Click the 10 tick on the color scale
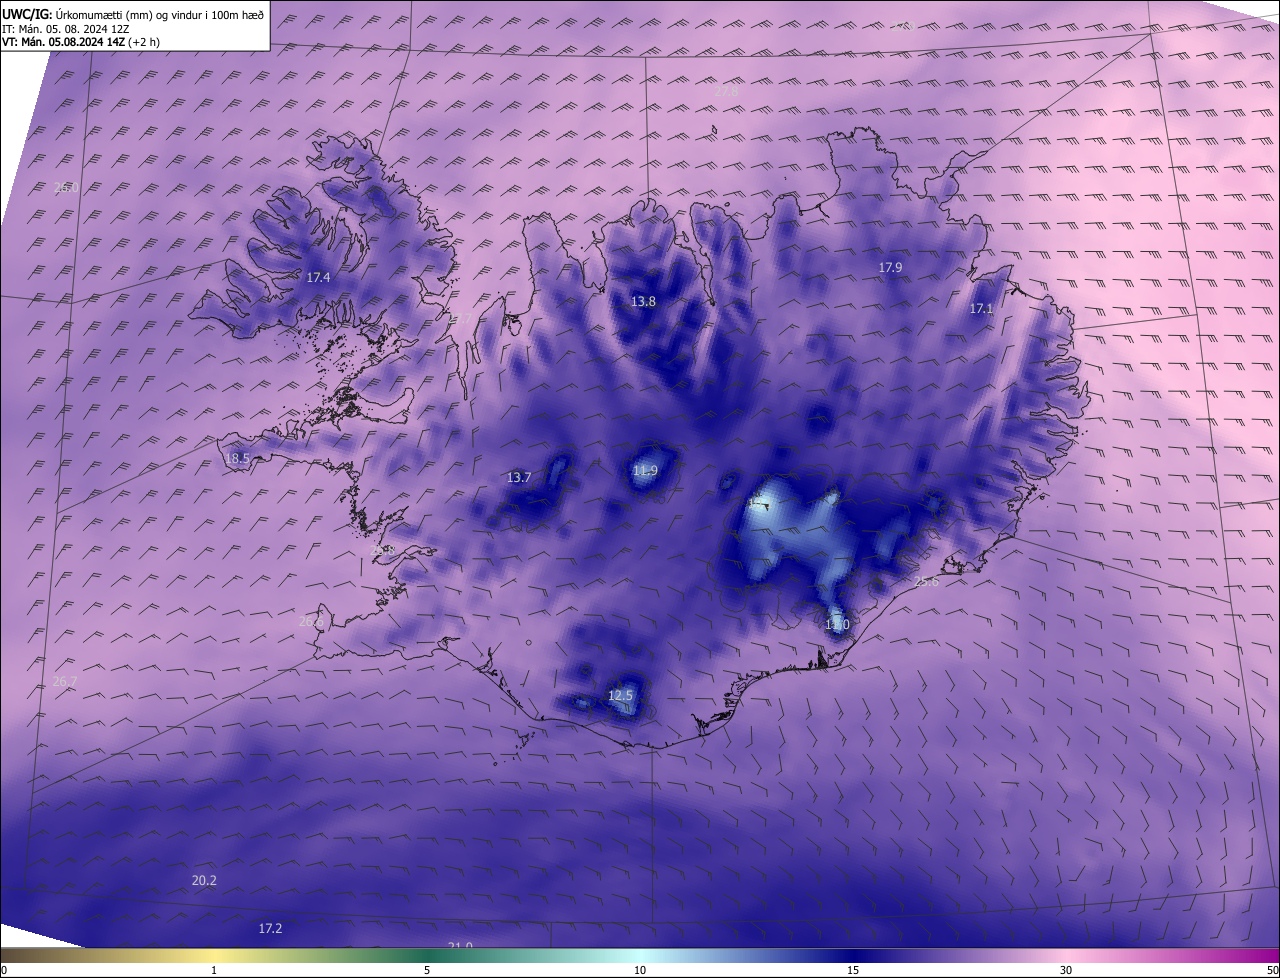Image resolution: width=1280 pixels, height=978 pixels. pyautogui.click(x=640, y=970)
